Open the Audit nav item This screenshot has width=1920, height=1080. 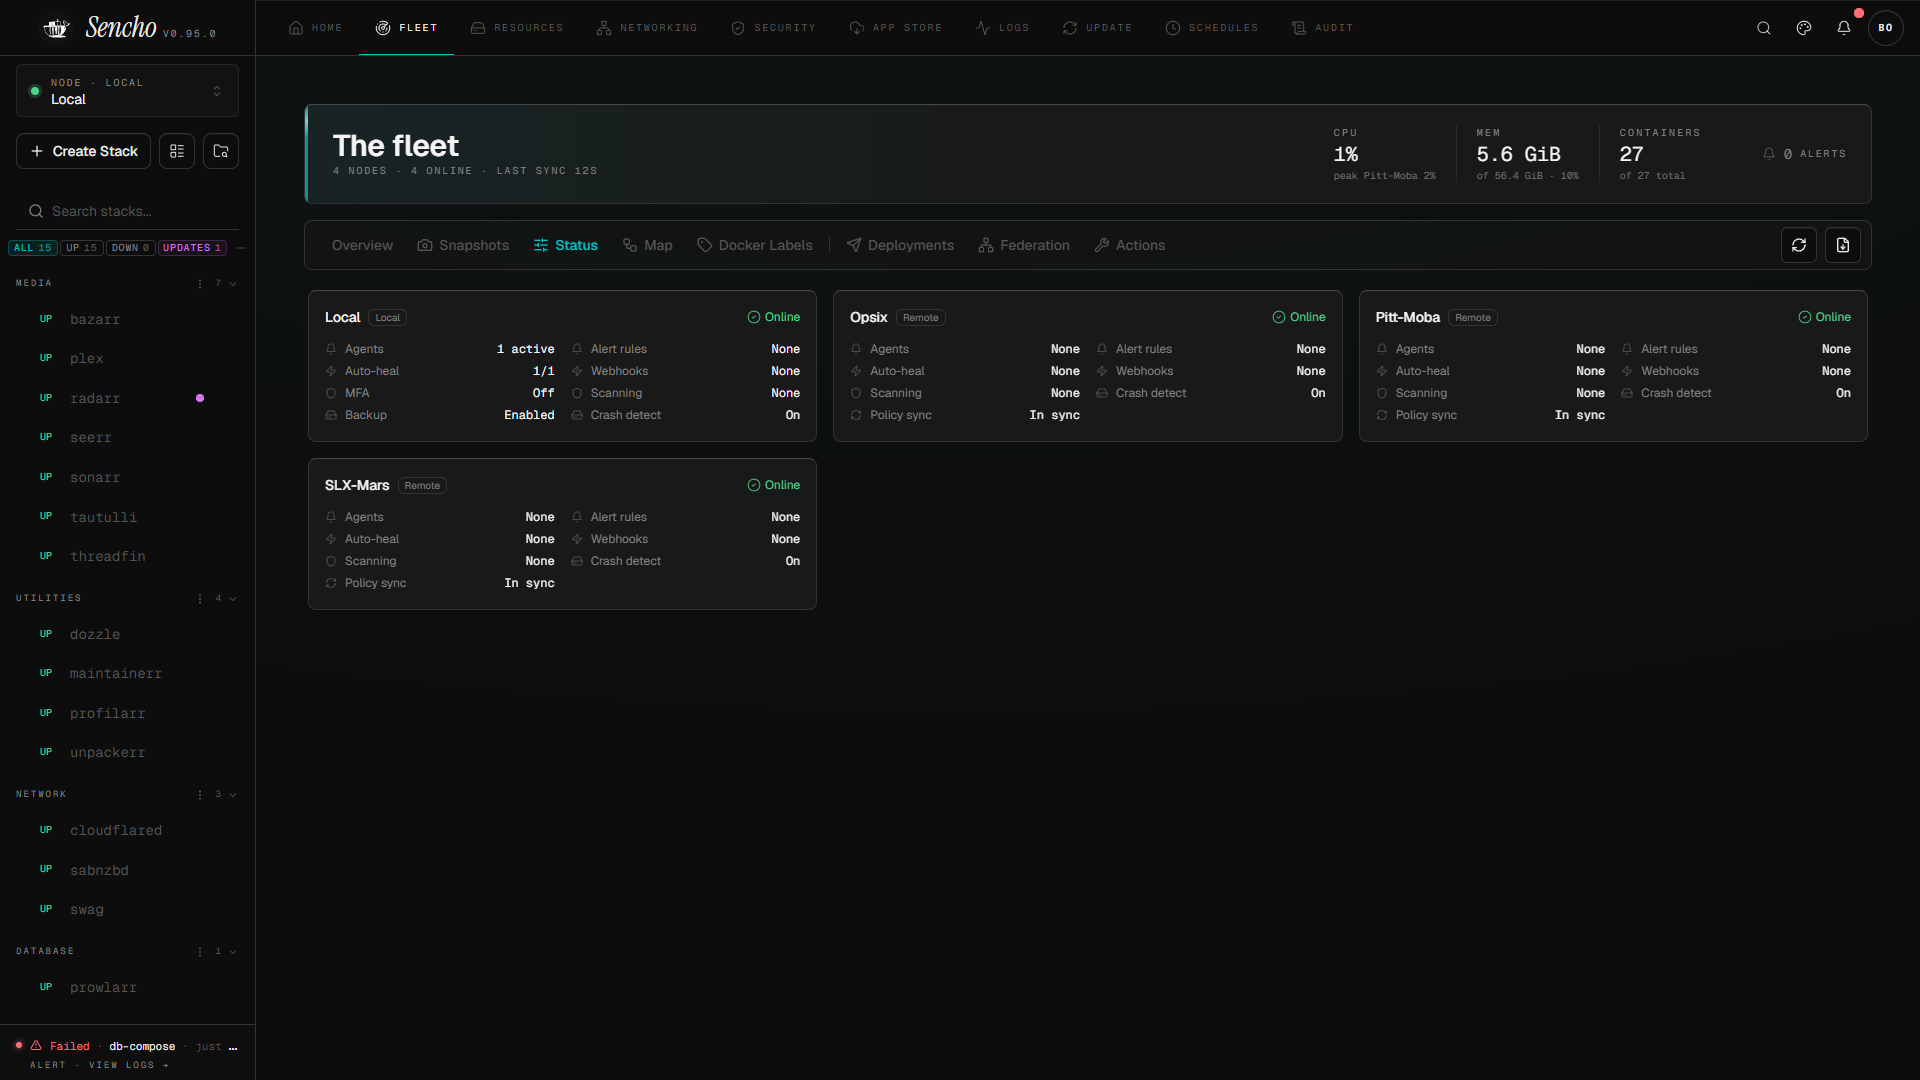(x=1322, y=28)
